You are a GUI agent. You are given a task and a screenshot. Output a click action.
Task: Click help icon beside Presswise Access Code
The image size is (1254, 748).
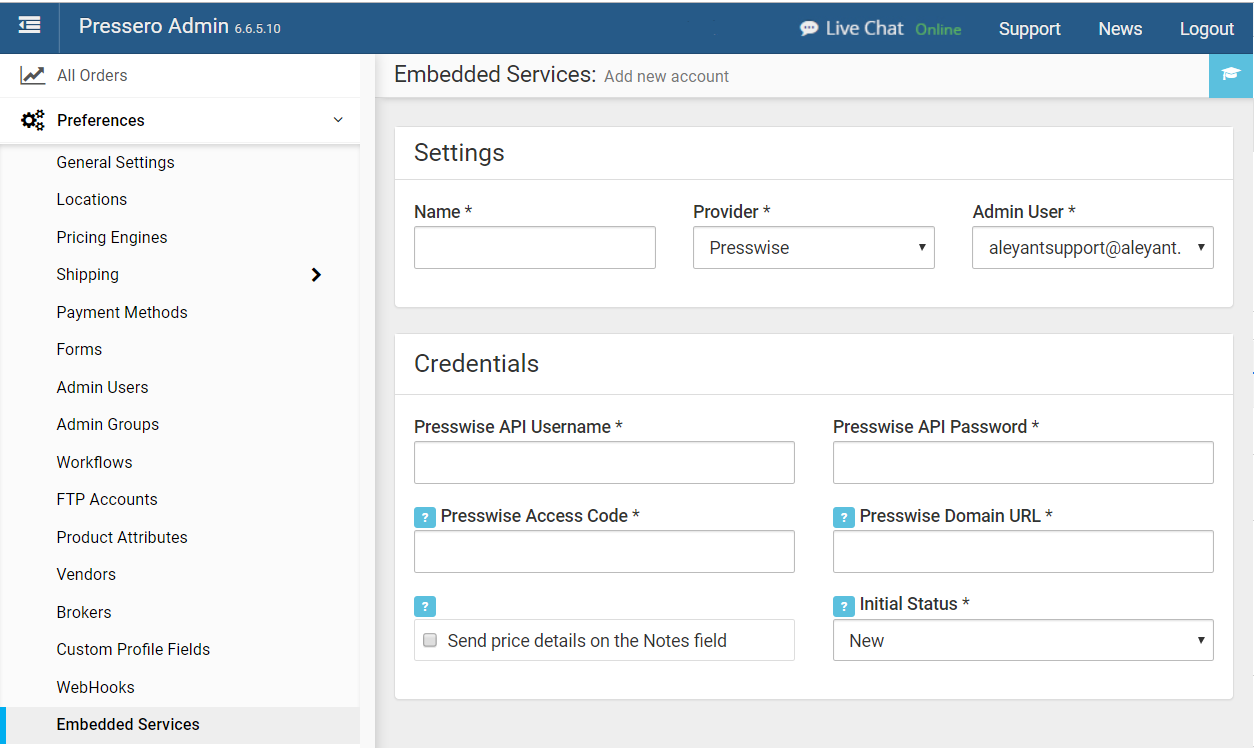(425, 517)
